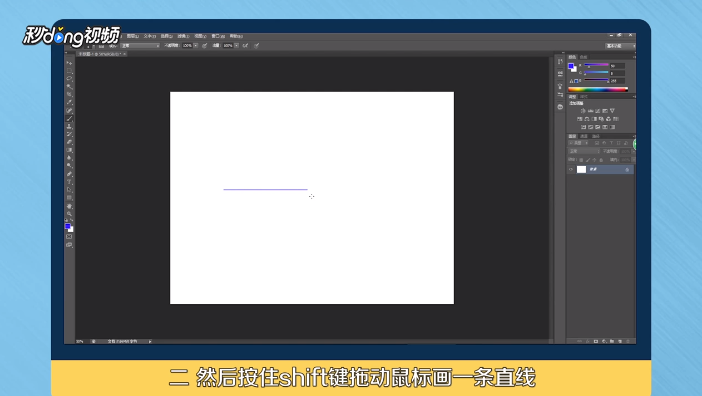This screenshot has width=702, height=396.
Task: Toggle Quick Mask mode in toolbox
Action: point(69,236)
